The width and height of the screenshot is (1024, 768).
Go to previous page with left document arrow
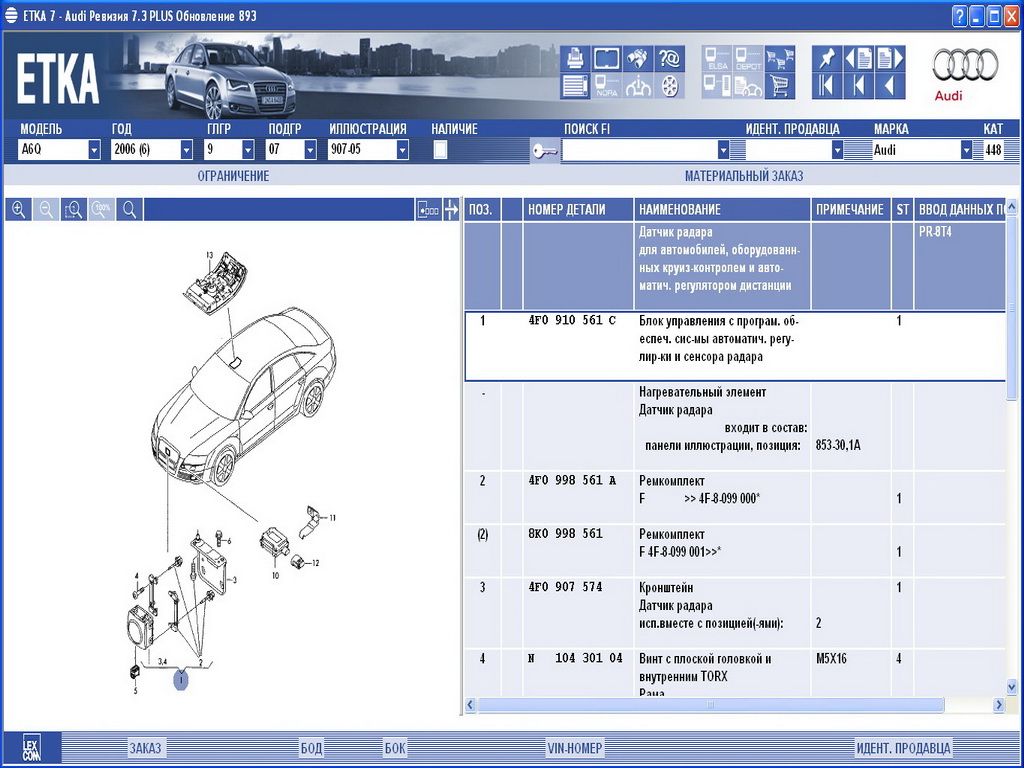pyautogui.click(x=858, y=59)
